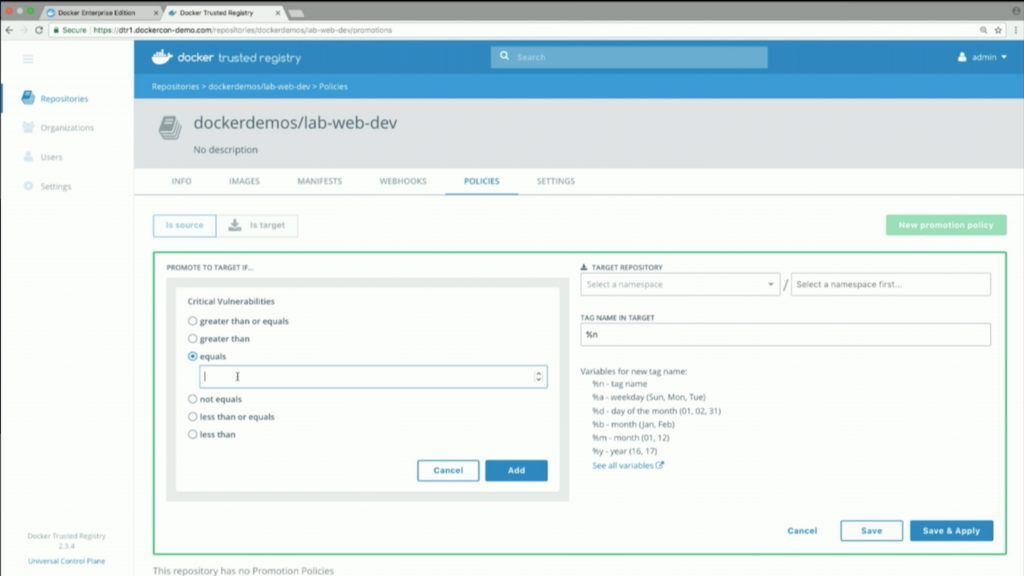
Task: Click the browser reload icon
Action: 39,30
